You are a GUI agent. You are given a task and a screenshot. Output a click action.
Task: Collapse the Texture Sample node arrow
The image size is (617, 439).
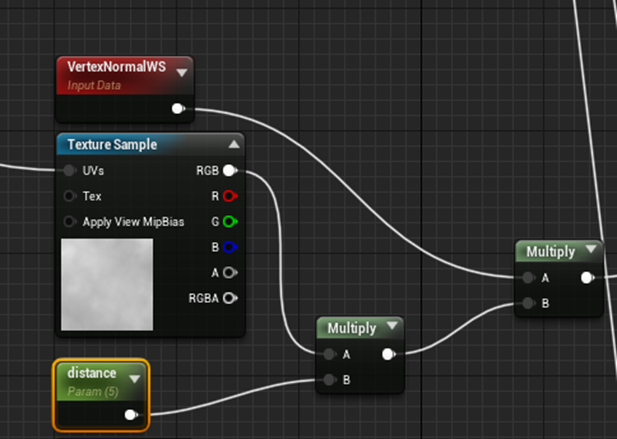click(234, 144)
